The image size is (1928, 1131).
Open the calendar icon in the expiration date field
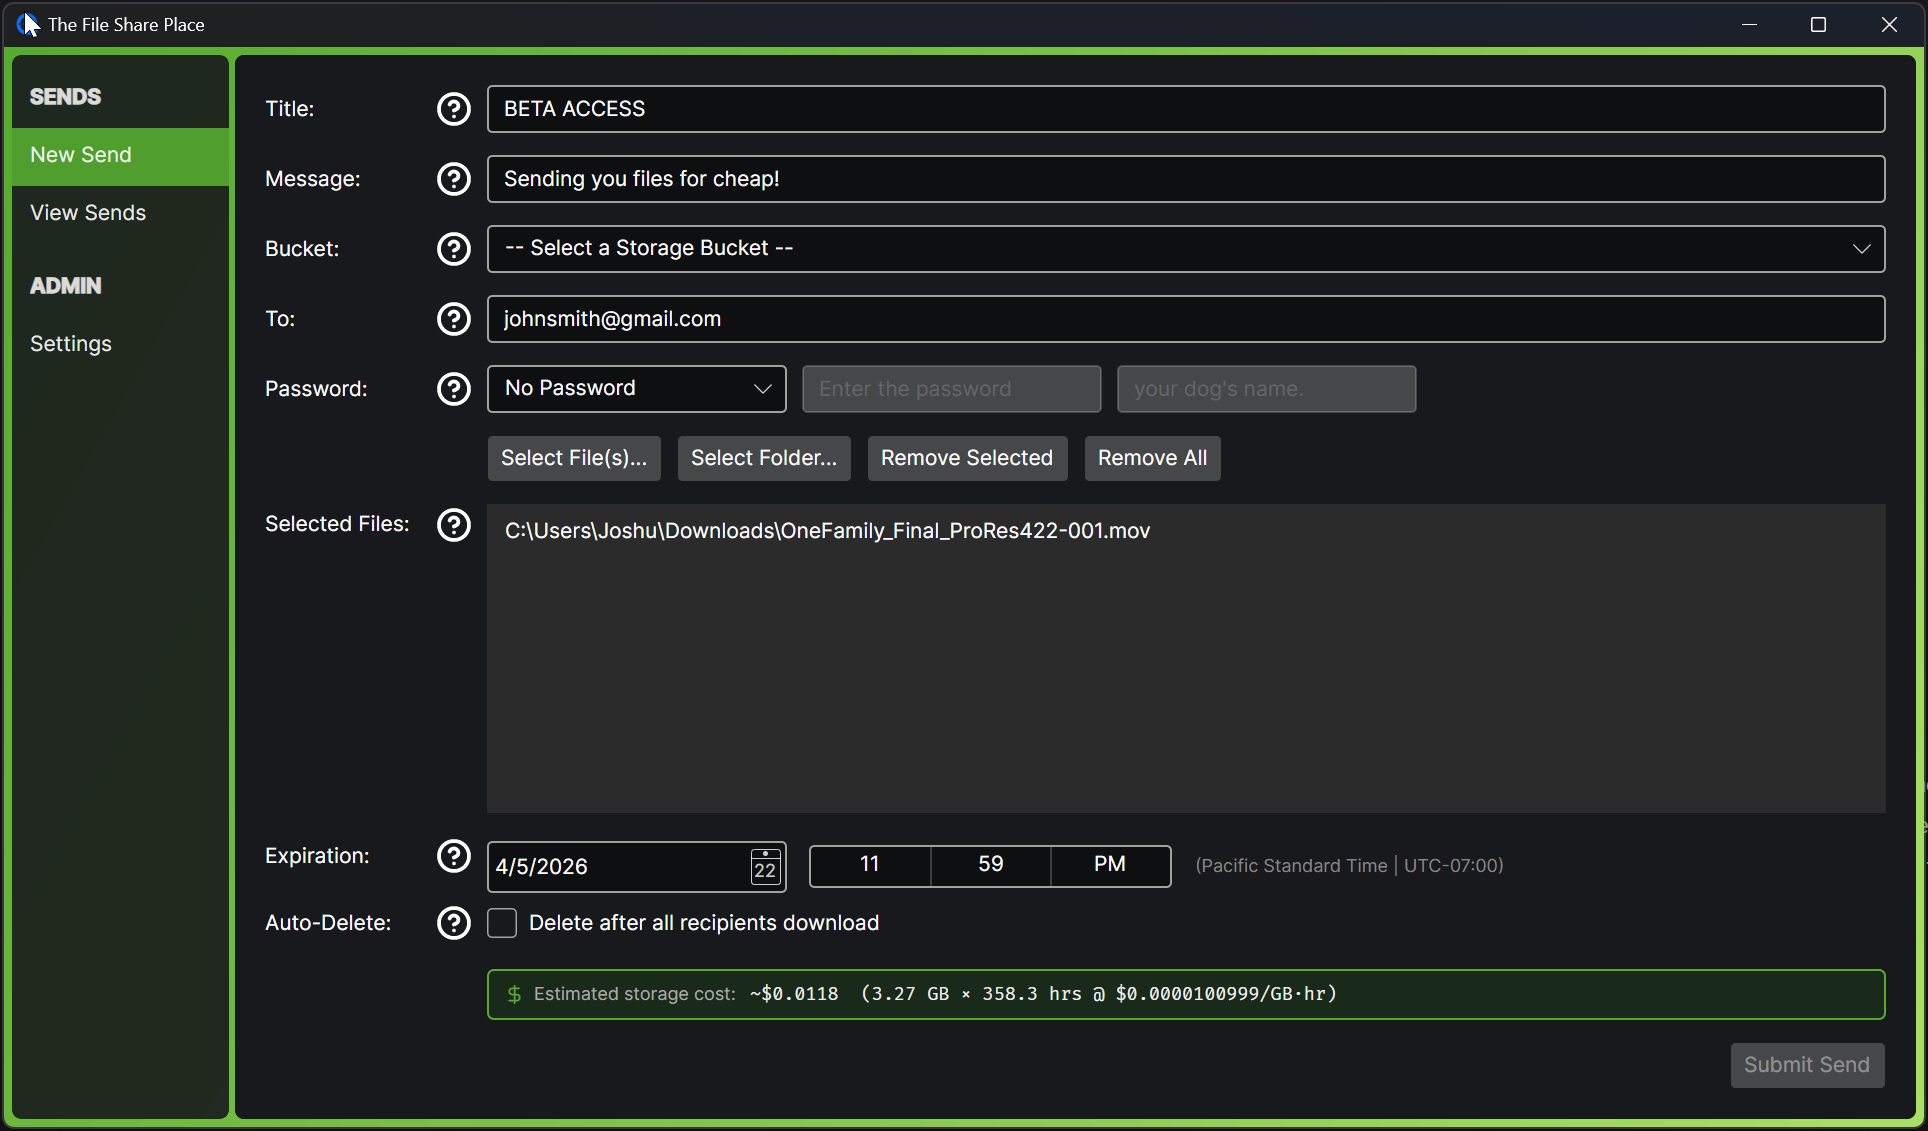tap(764, 867)
